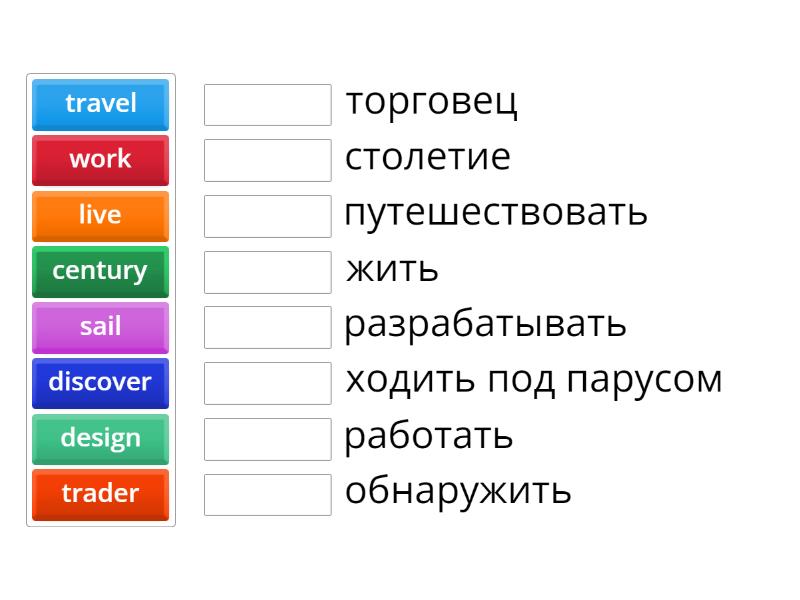Click the blank box beside 'путешествовать'

(x=267, y=216)
